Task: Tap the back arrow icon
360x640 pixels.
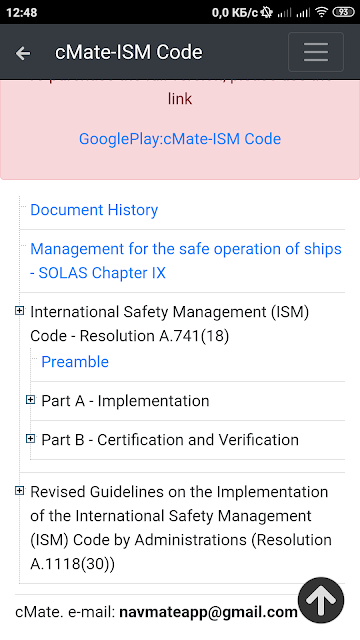Action: pos(23,53)
